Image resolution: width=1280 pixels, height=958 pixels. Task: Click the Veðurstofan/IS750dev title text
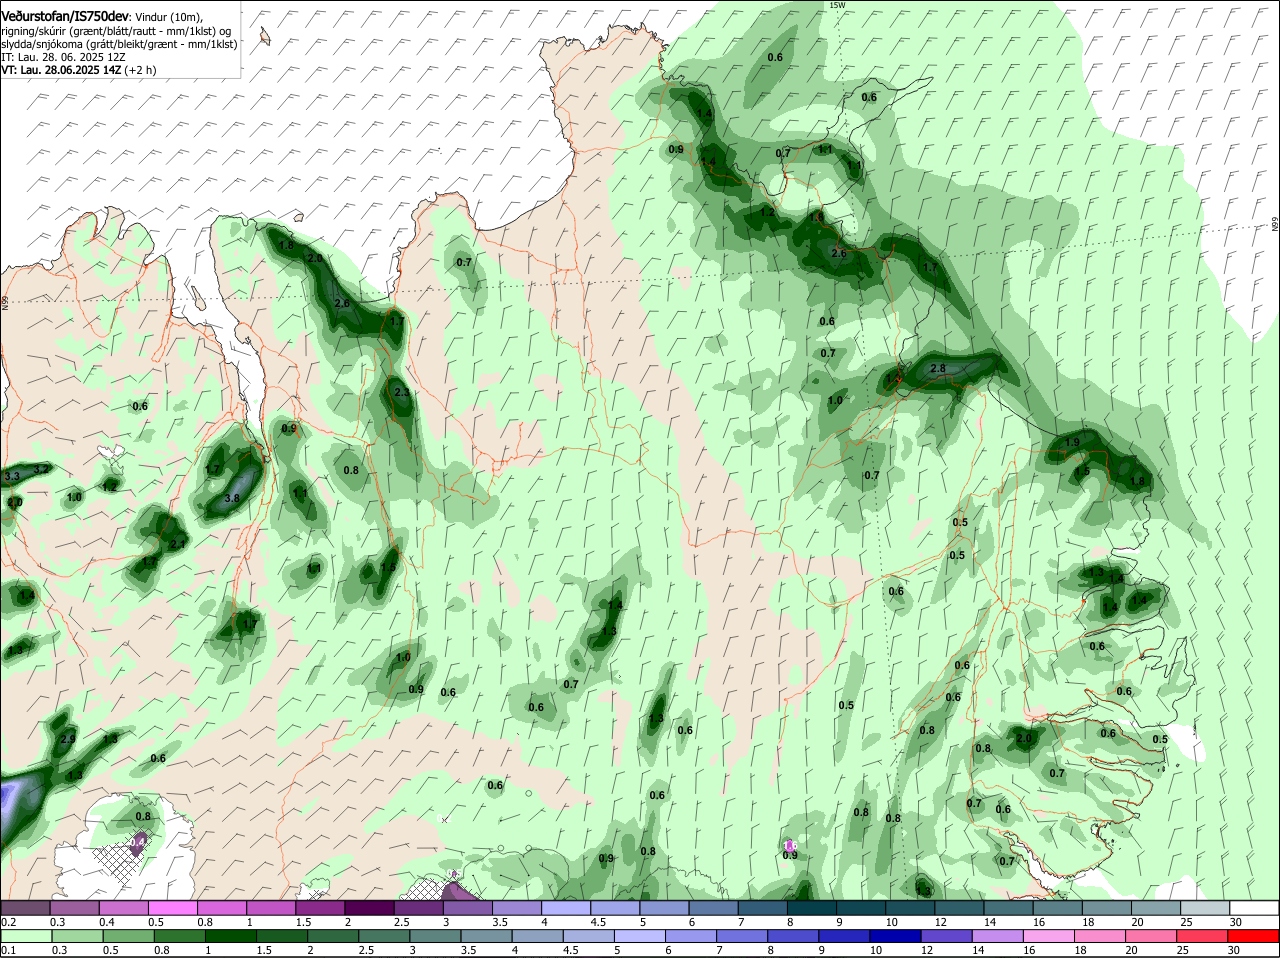coord(65,17)
